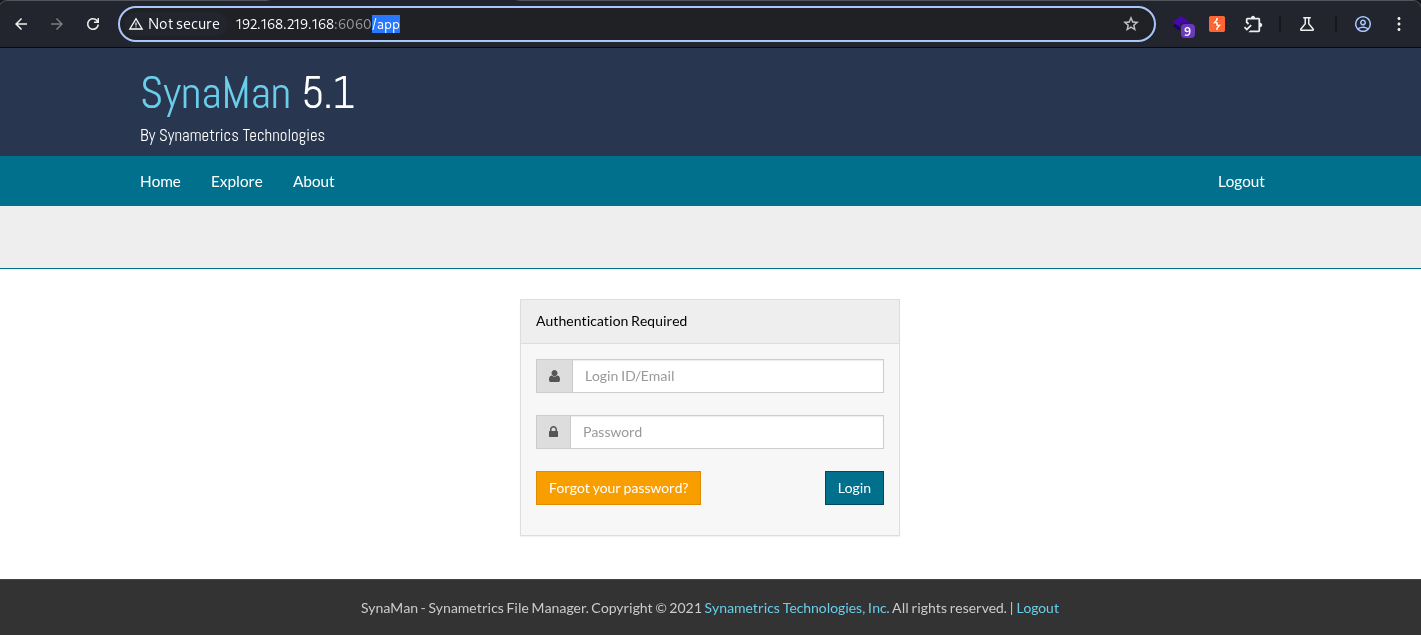
Task: Click the Forgot your password? button
Action: click(x=618, y=488)
